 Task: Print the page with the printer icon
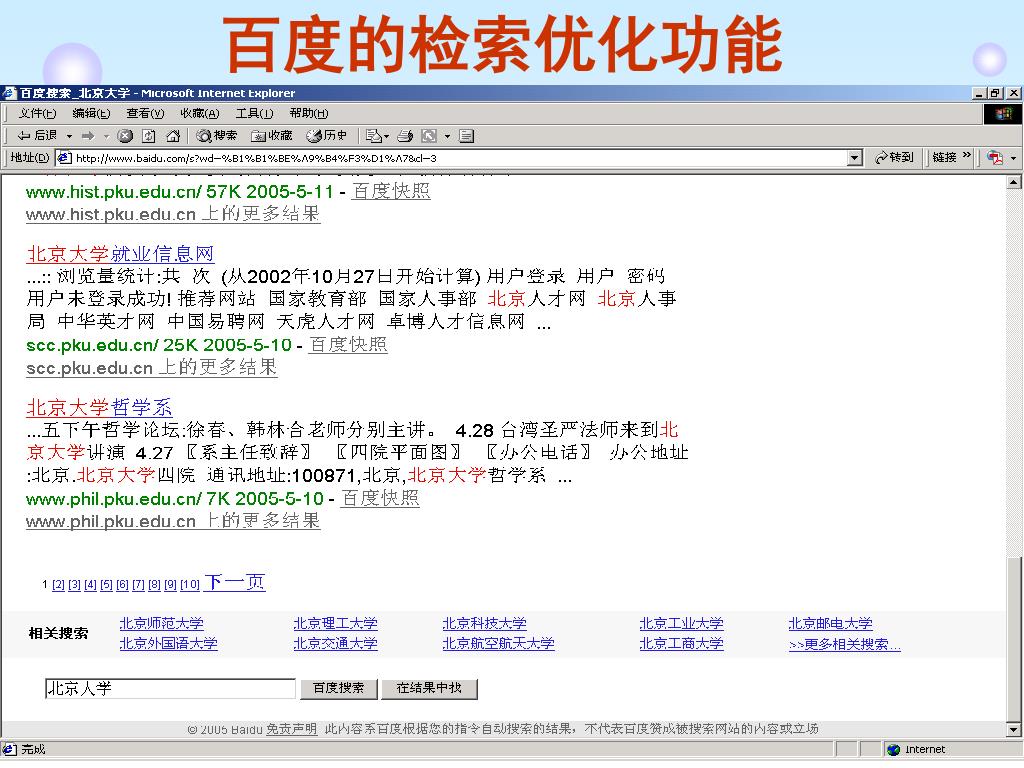coord(405,136)
